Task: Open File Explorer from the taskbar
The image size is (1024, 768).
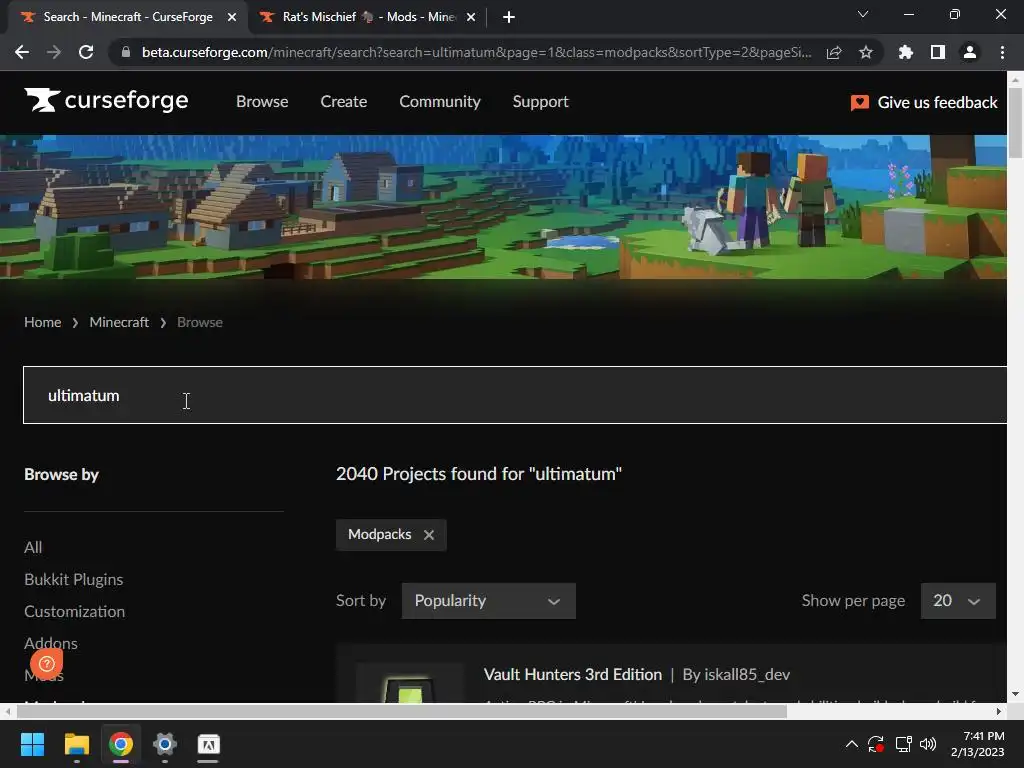Action: [76, 744]
